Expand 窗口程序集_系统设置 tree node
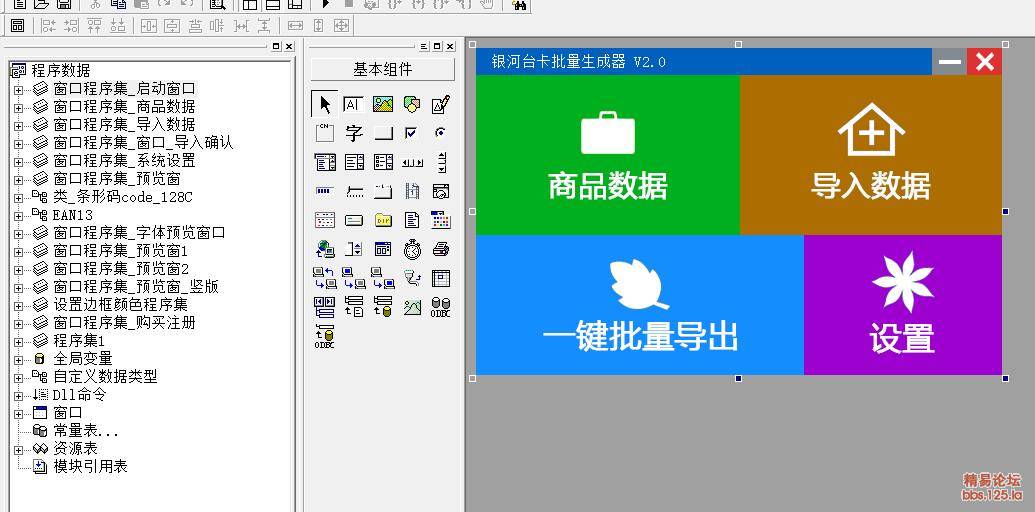Screen dimensions: 1035x512 pyautogui.click(x=18, y=161)
